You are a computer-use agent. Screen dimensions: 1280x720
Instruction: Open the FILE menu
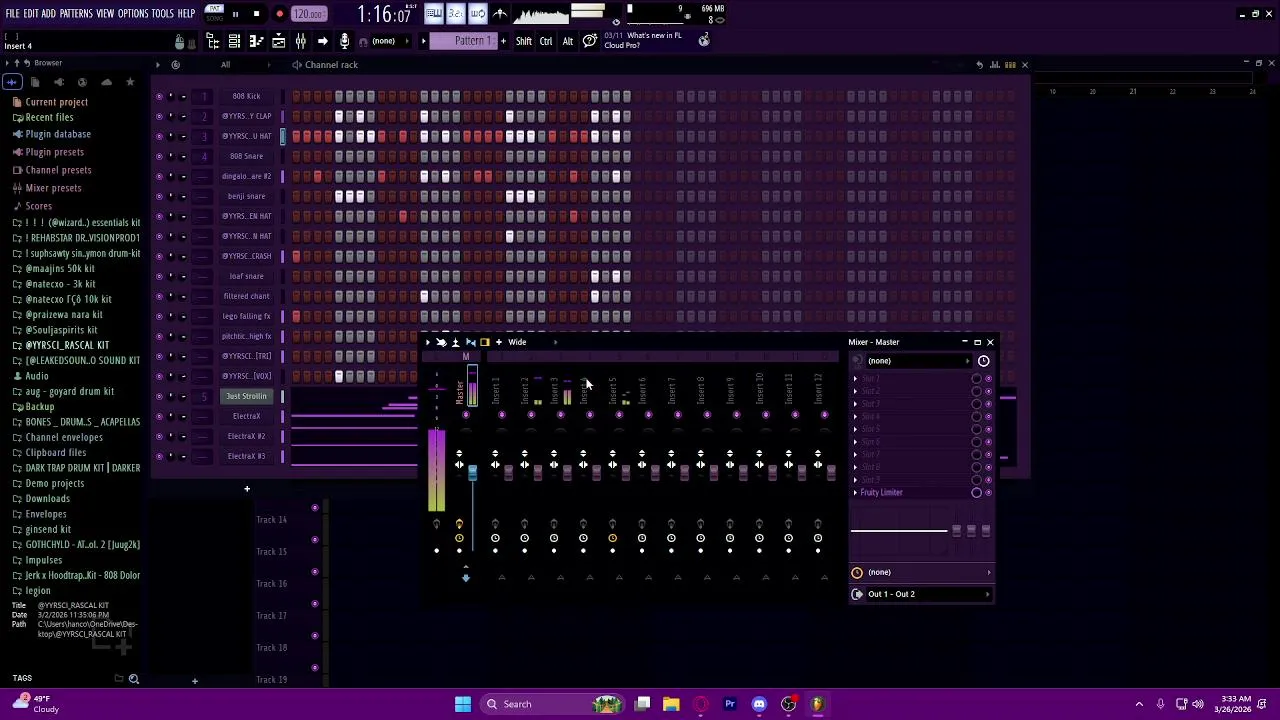point(12,14)
